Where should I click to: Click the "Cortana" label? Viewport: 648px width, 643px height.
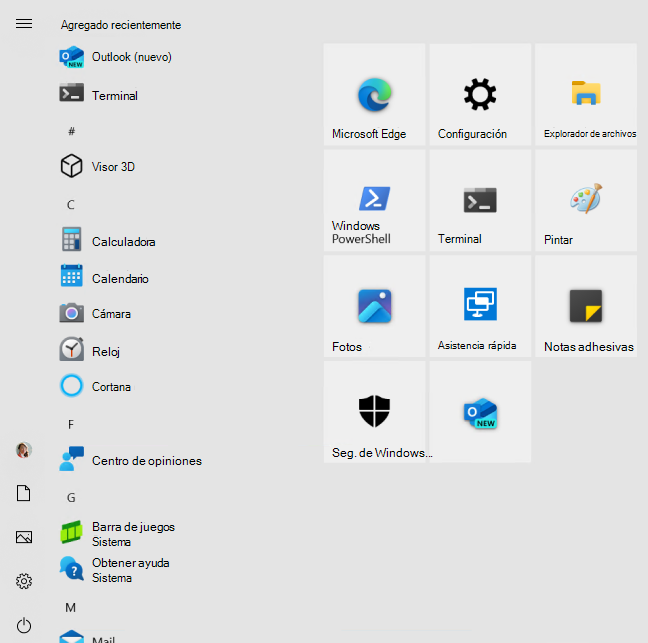pyautogui.click(x=111, y=387)
